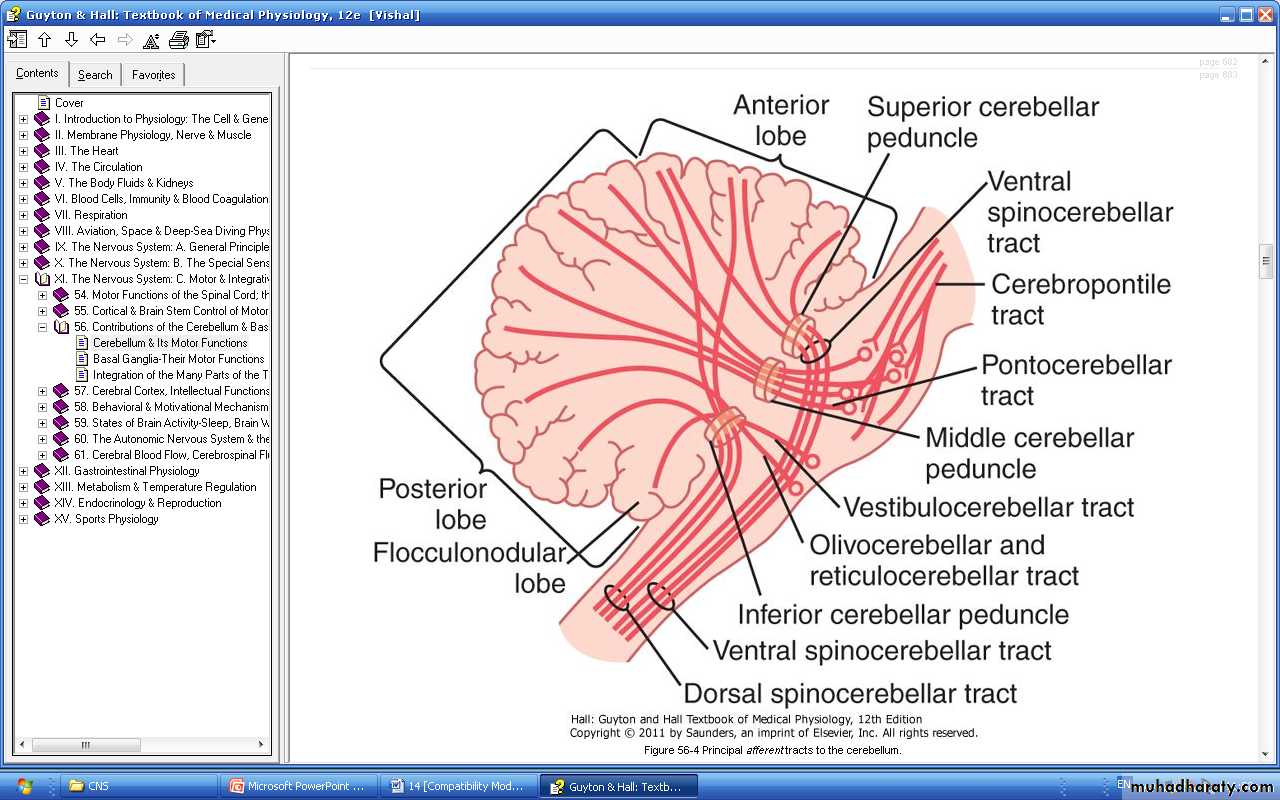The height and width of the screenshot is (800, 1280).
Task: Go to next topic with down arrow
Action: pos(71,40)
